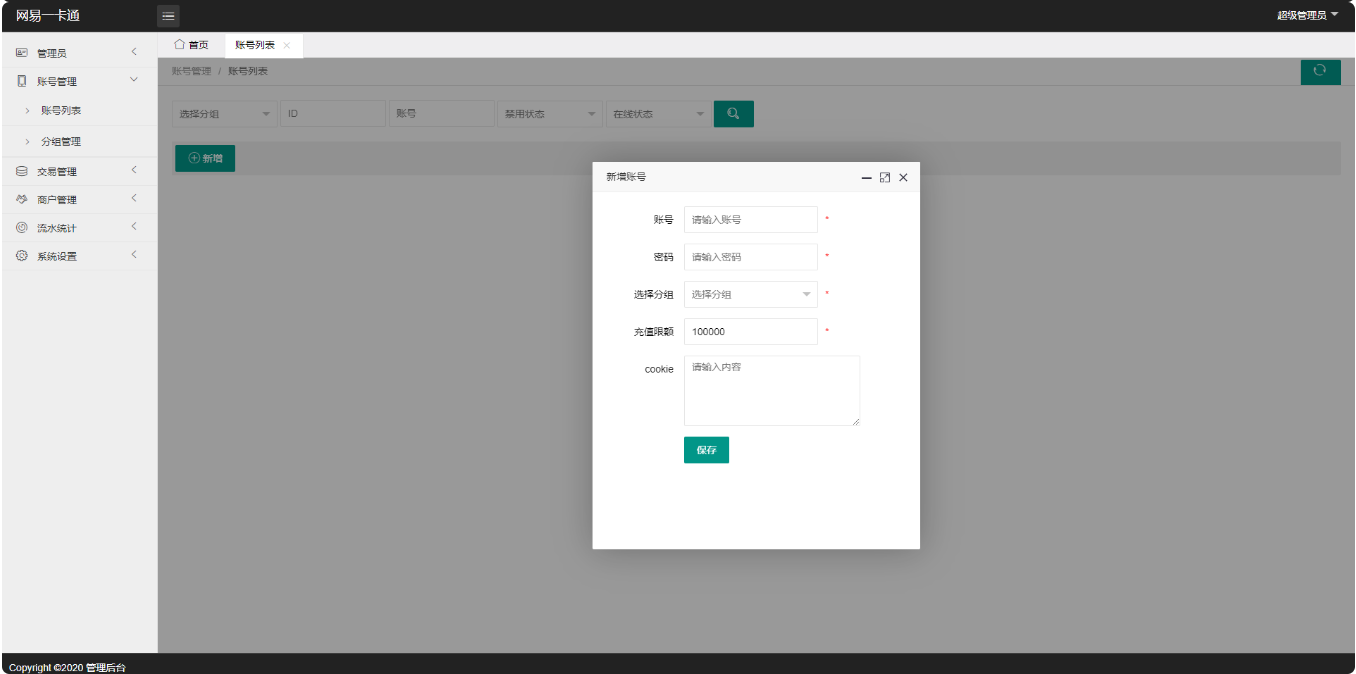Focus the cookie textarea
The image size is (1356, 674).
[771, 391]
